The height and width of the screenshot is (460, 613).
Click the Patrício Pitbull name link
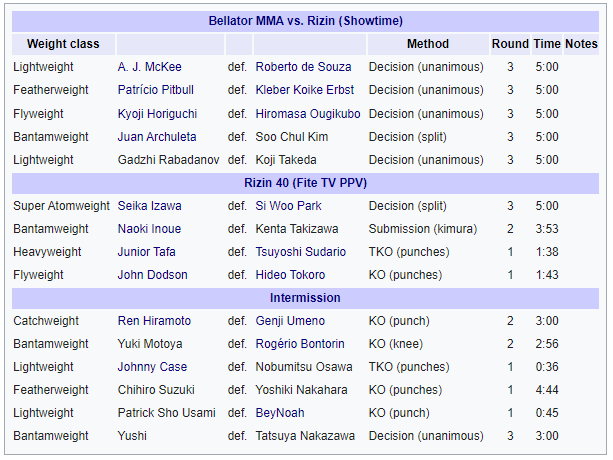click(x=156, y=90)
